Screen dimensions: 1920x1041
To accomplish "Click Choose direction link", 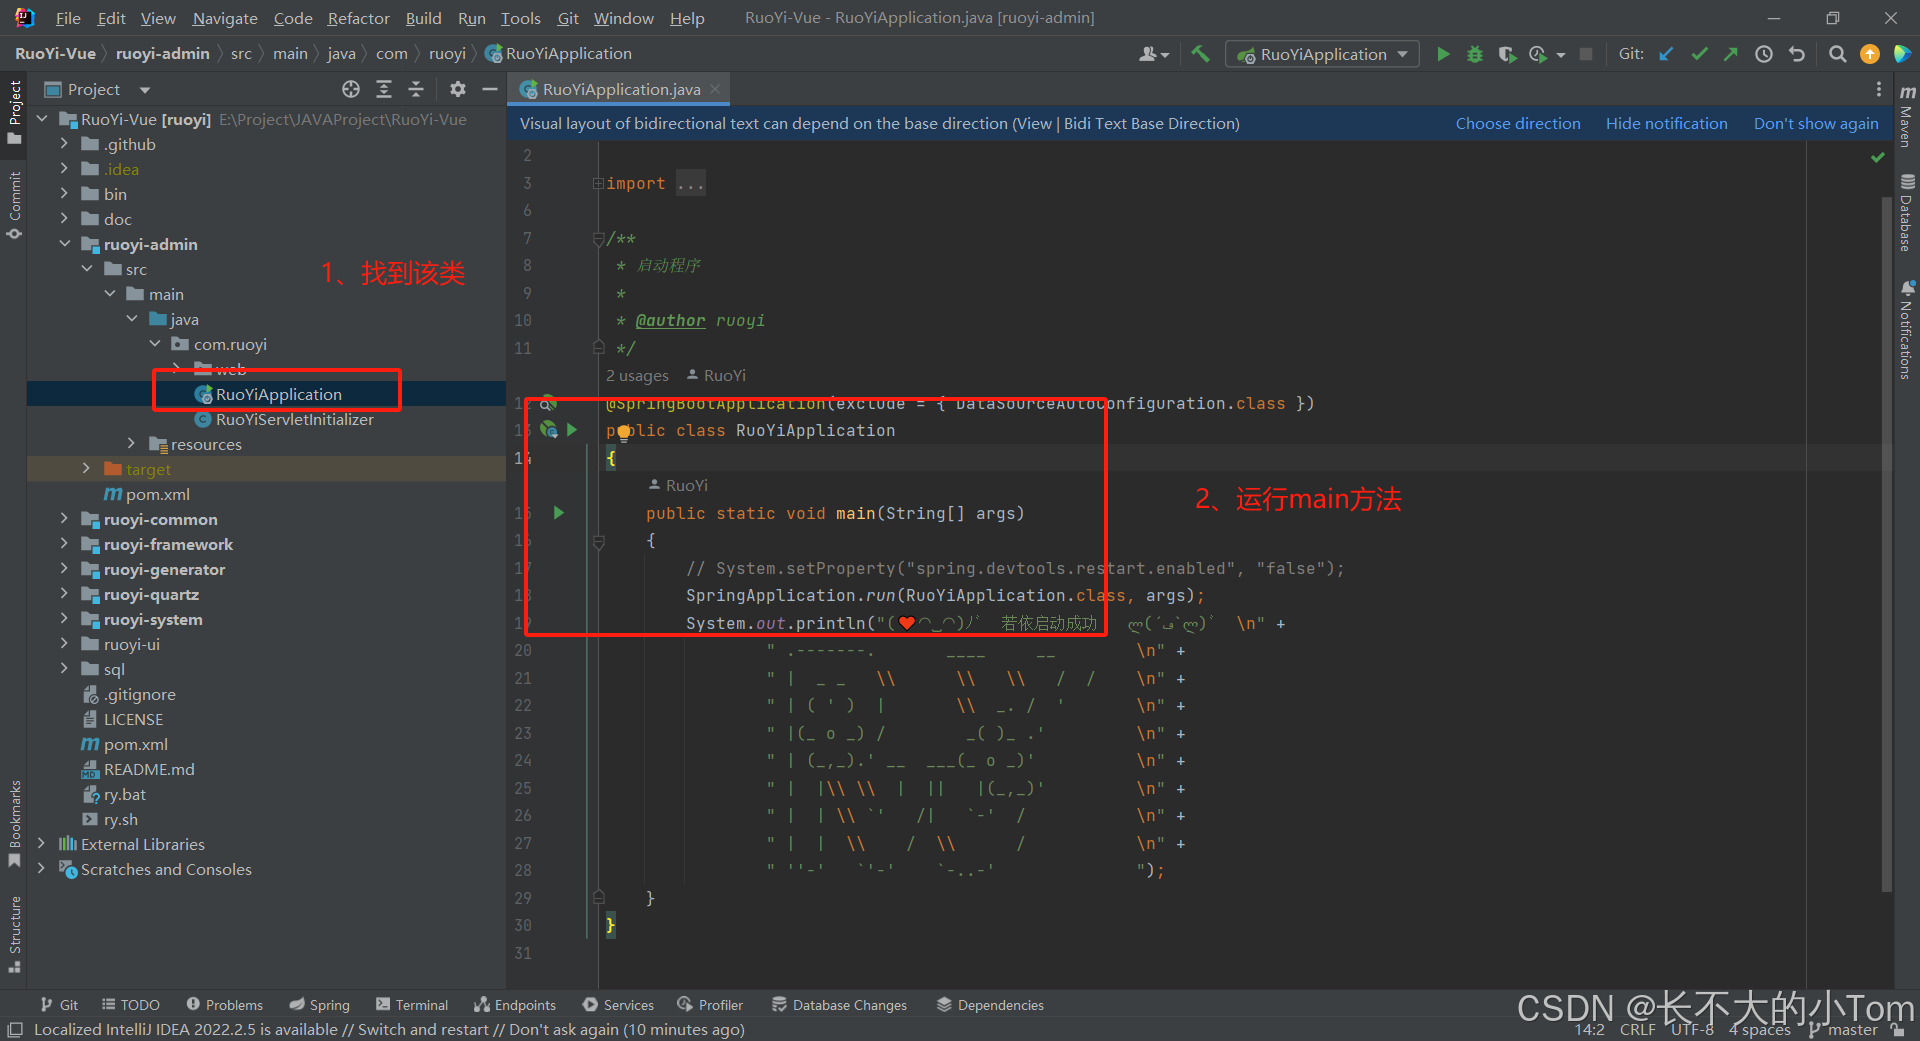I will coord(1517,123).
